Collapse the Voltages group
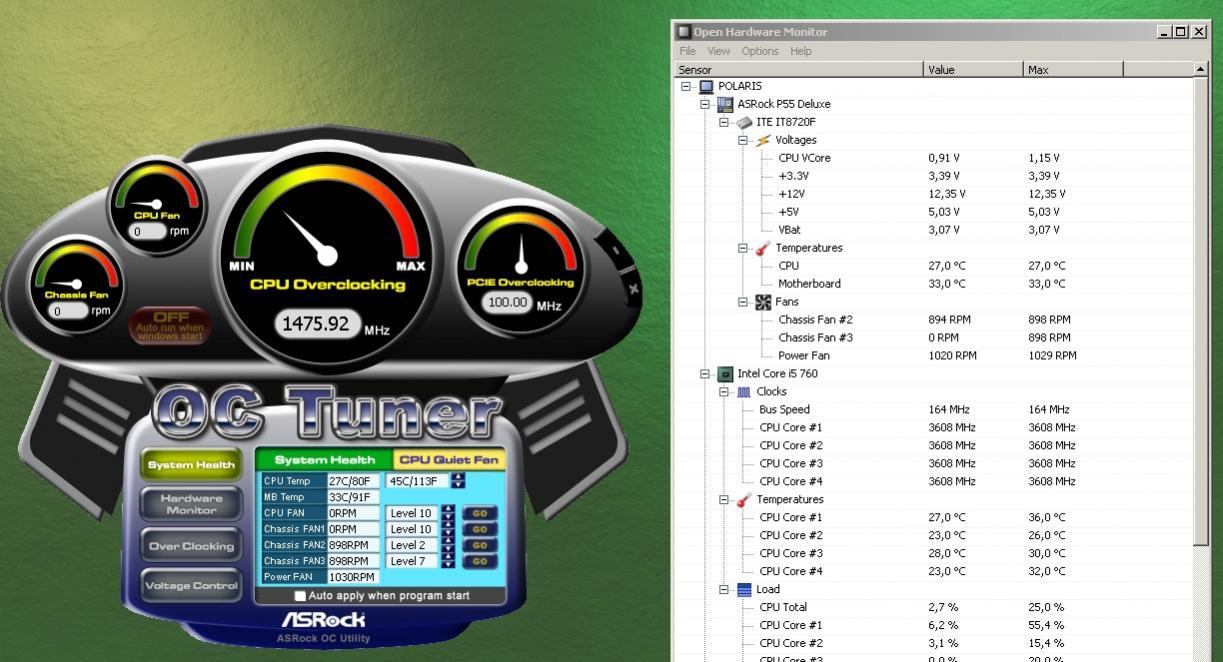This screenshot has width=1223, height=662. (x=743, y=140)
